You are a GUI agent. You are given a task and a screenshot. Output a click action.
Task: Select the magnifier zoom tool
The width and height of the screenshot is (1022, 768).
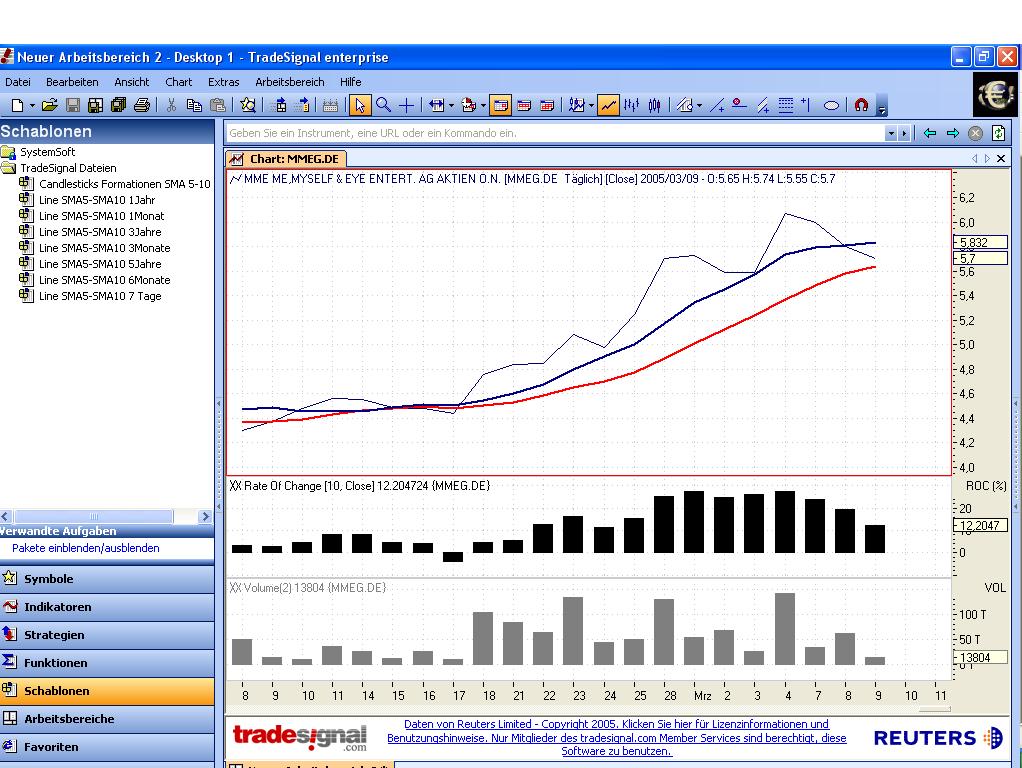coord(383,105)
